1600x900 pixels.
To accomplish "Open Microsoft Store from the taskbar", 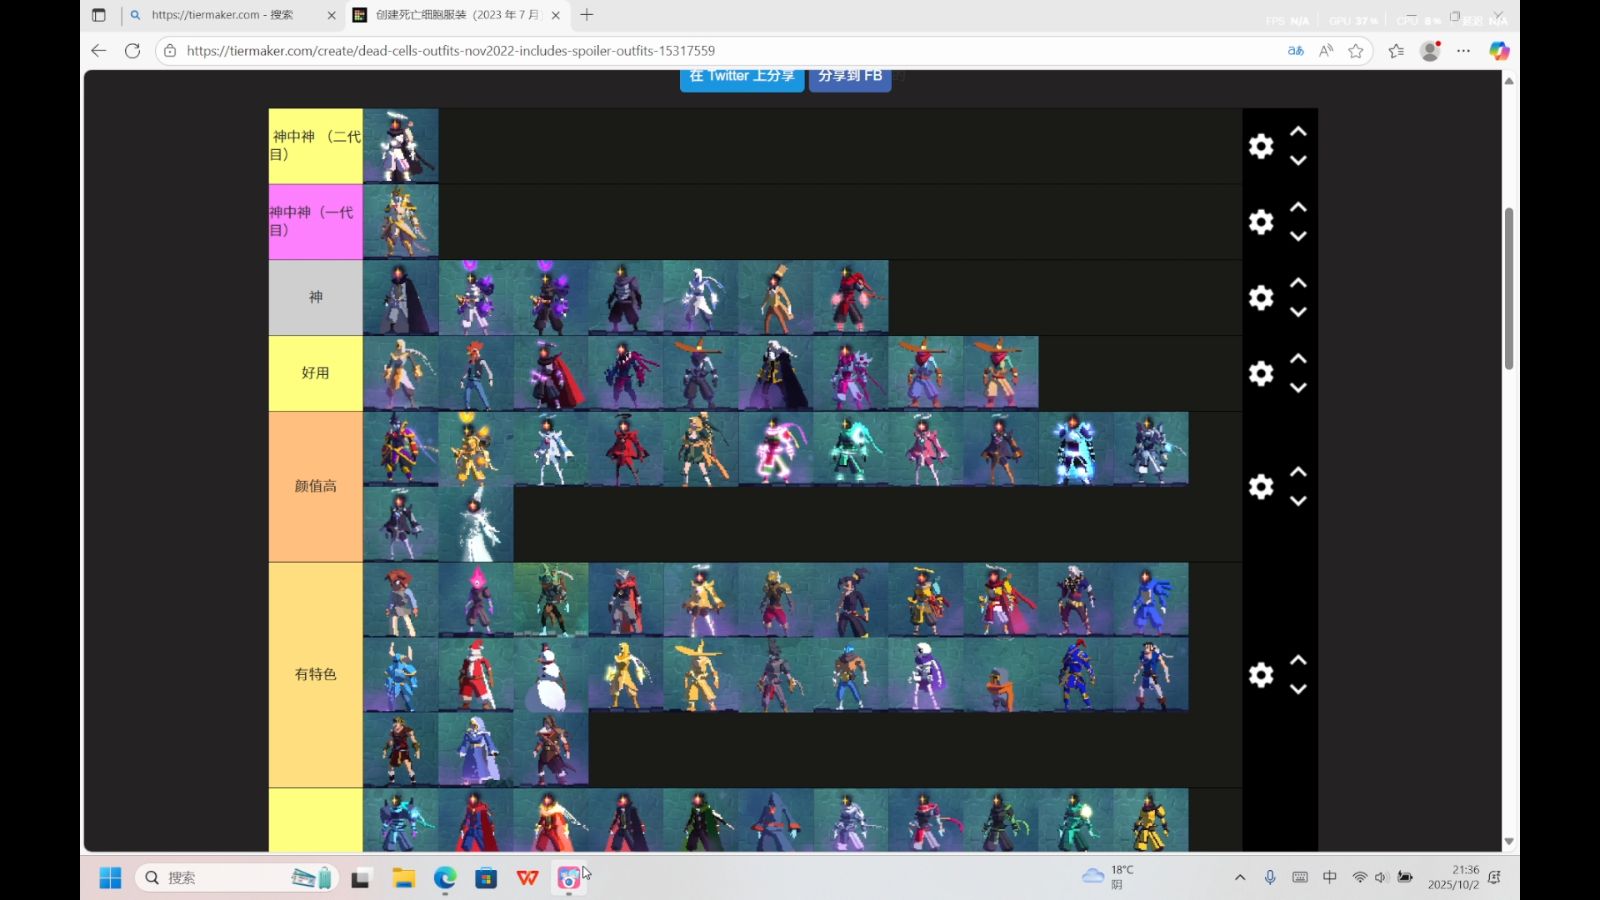I will (486, 878).
